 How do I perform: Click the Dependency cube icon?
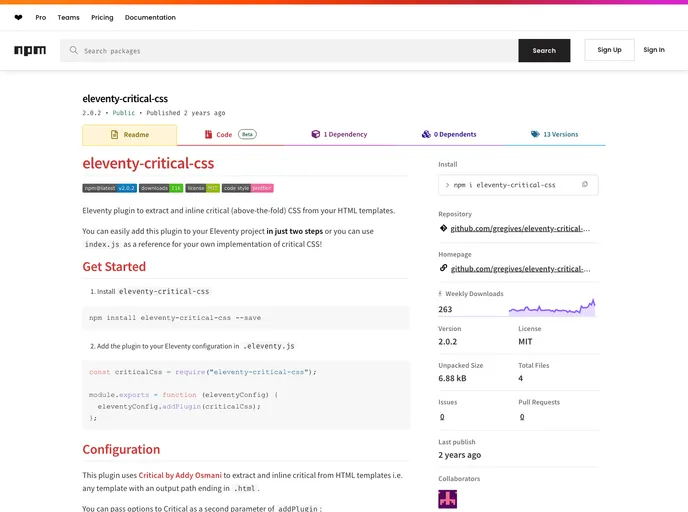point(315,134)
